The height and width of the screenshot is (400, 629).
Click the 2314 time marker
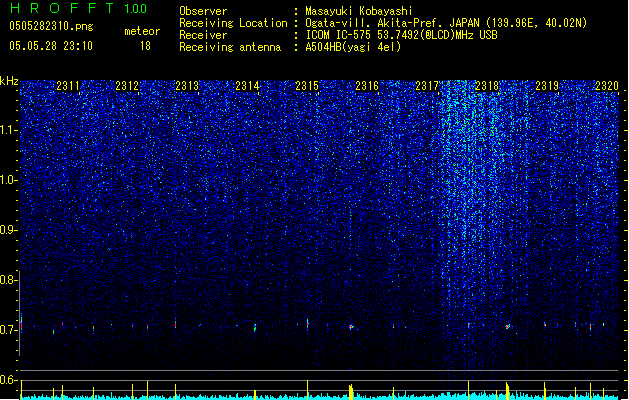(248, 85)
